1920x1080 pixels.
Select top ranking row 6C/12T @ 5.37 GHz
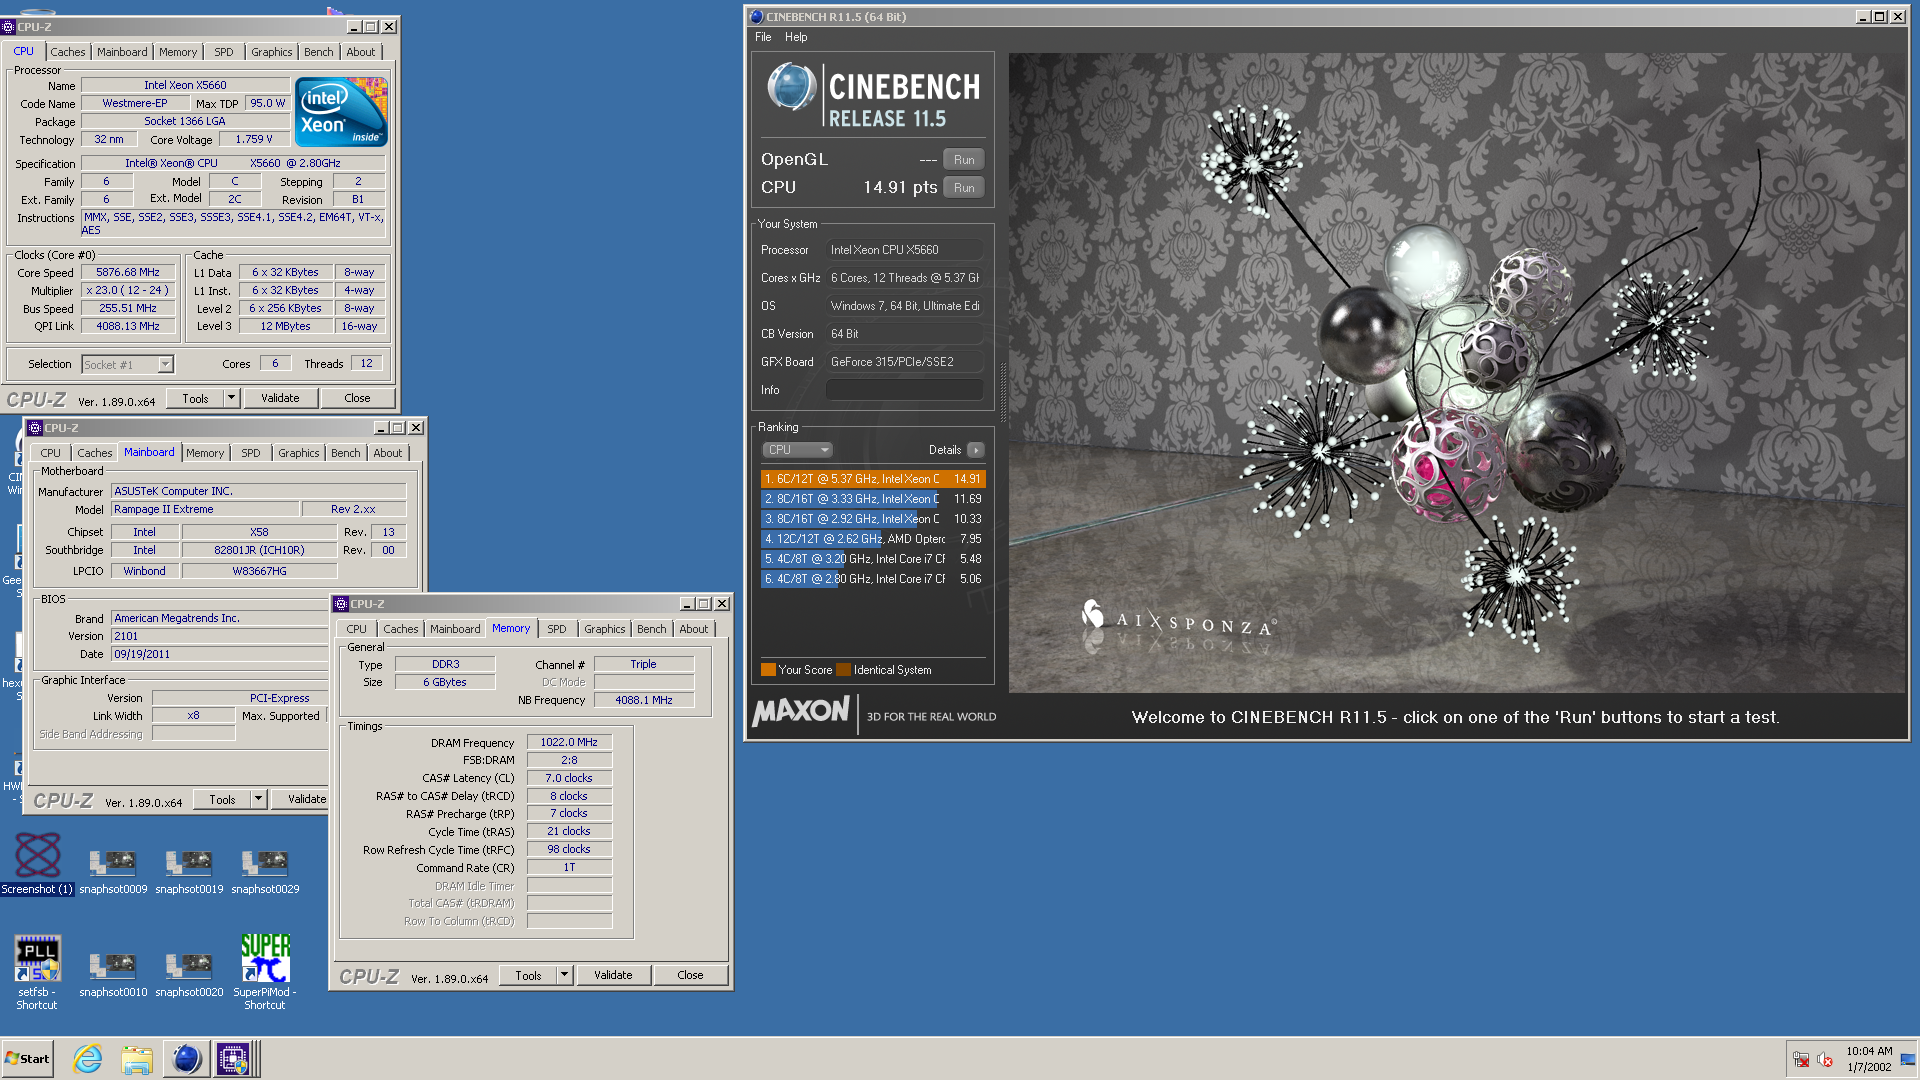(873, 479)
